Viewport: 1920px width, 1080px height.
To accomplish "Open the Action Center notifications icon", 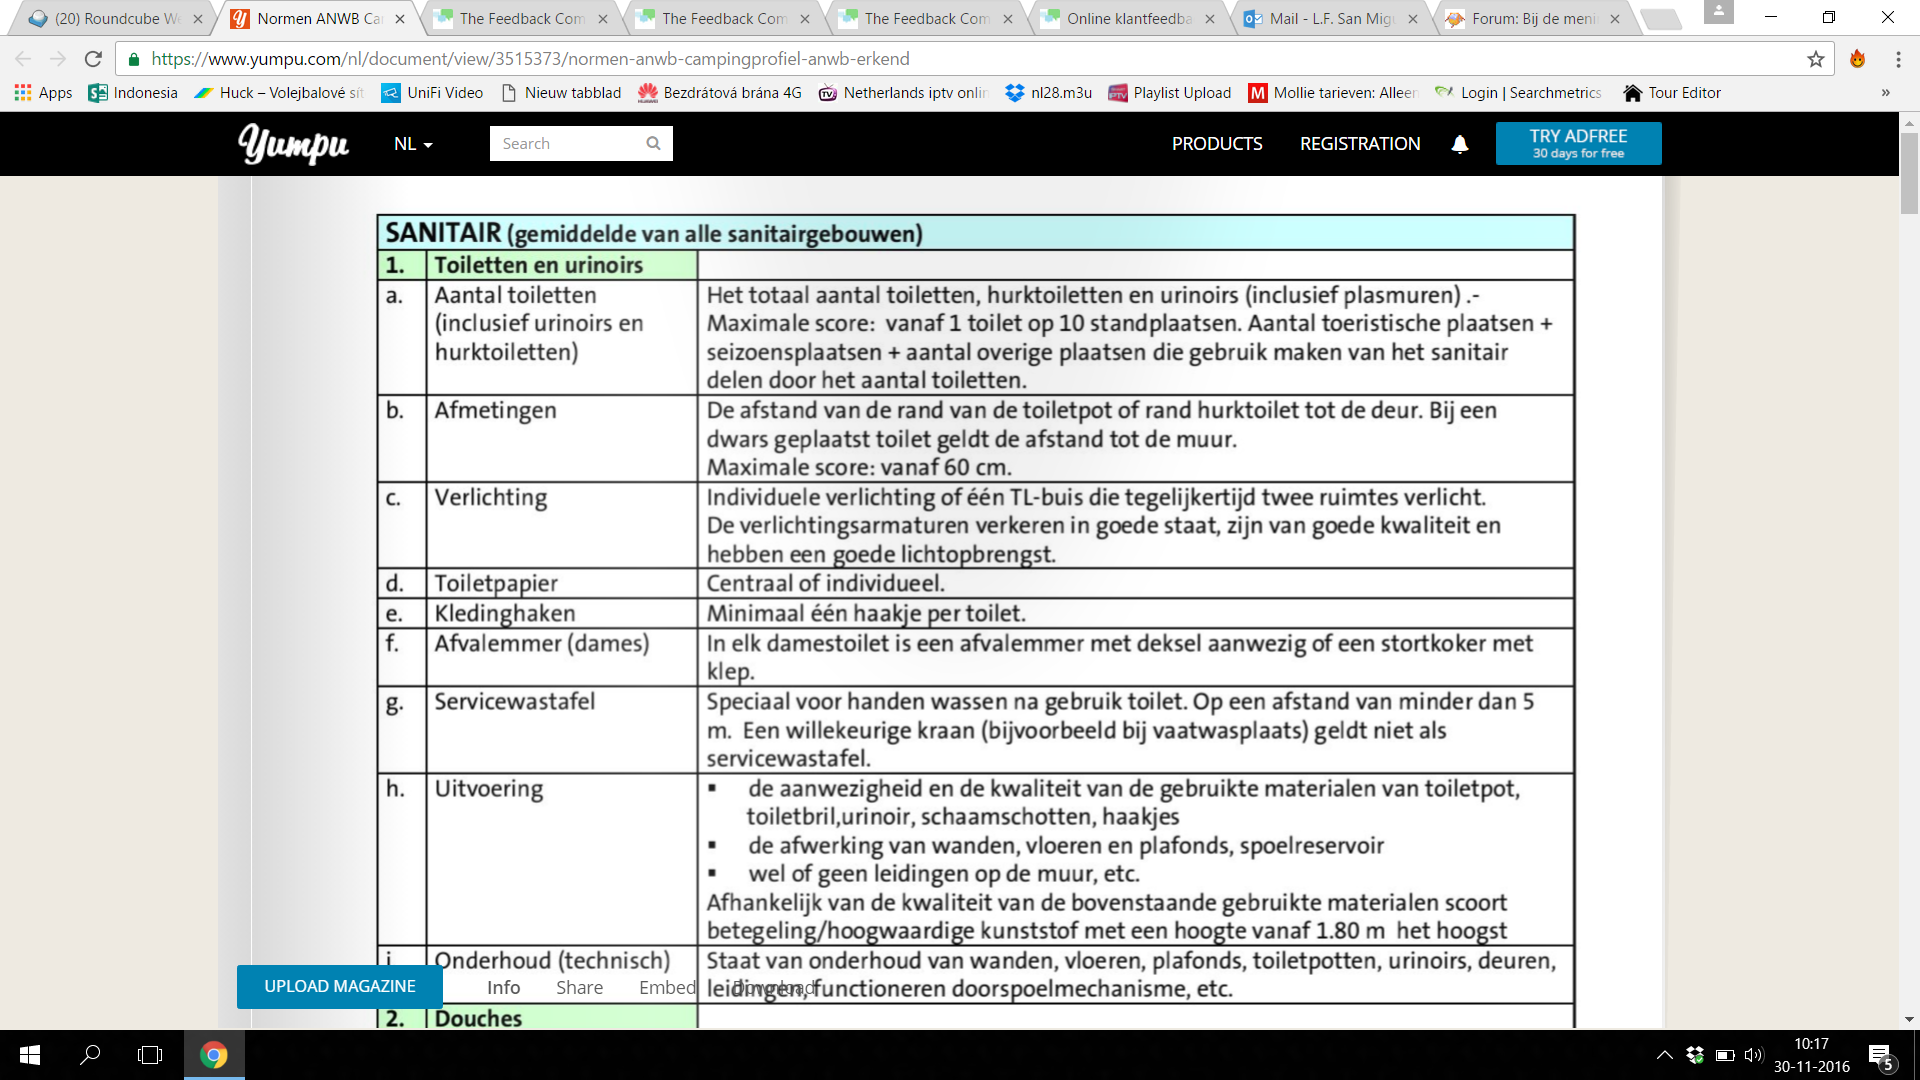I will coord(1879,1055).
